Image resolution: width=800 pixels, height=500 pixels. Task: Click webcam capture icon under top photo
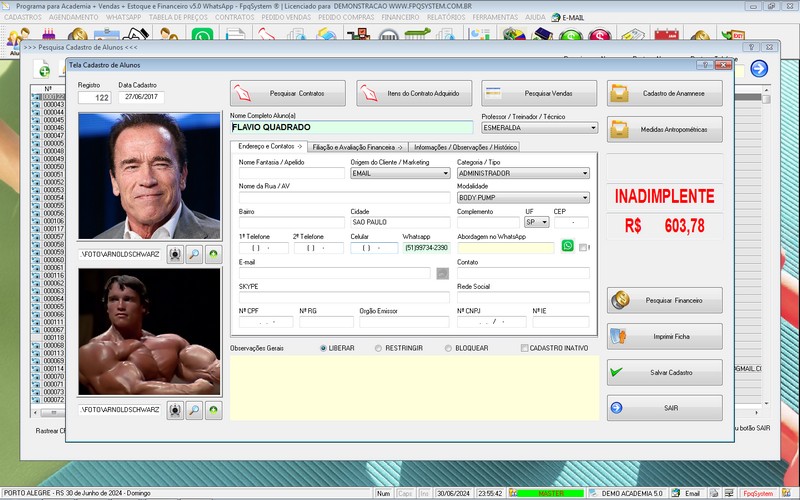pyautogui.click(x=175, y=254)
